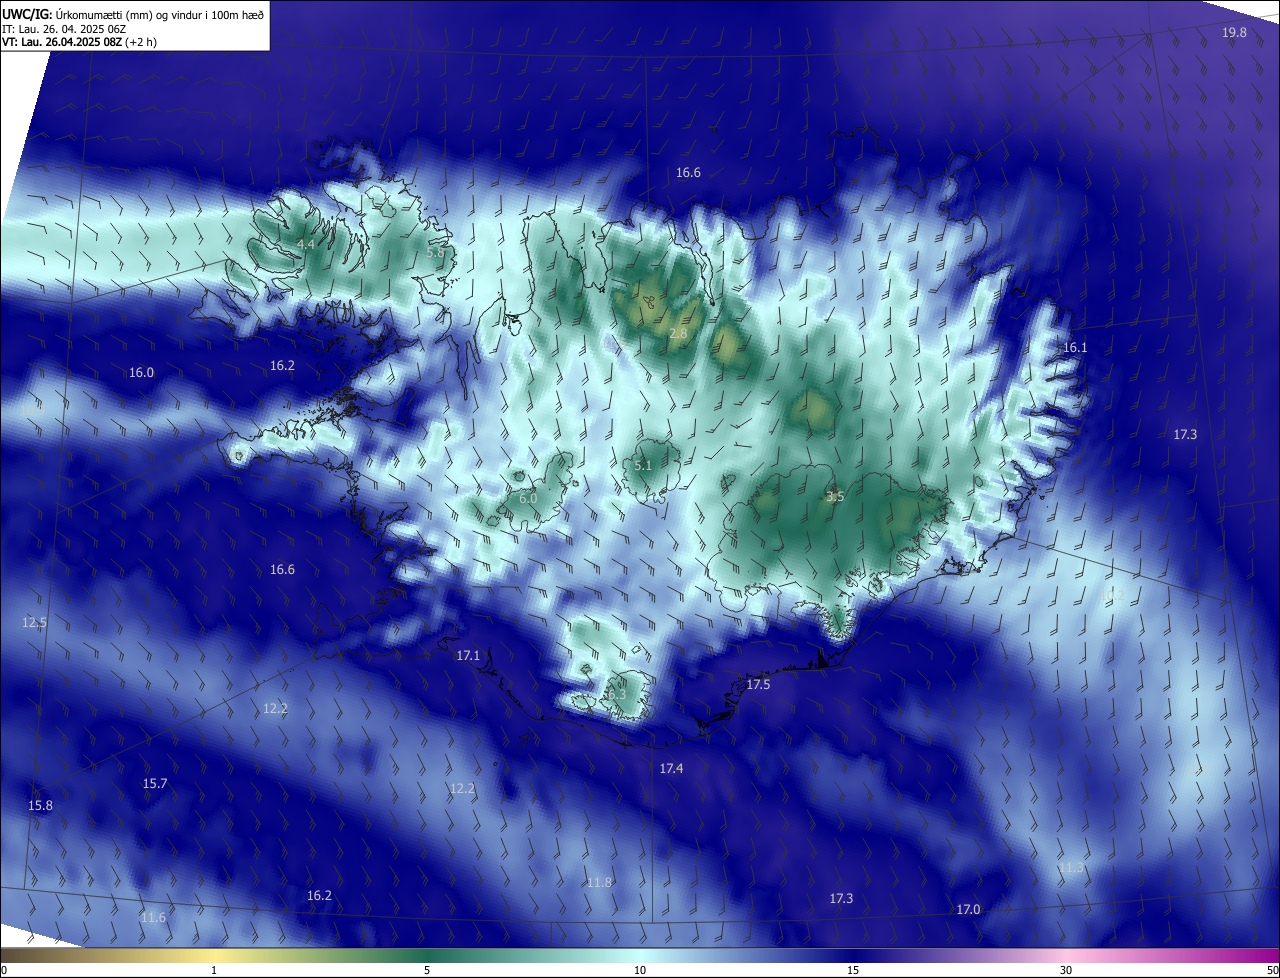This screenshot has height=978, width=1280.
Task: Click the 50 tick on the color scale
Action: coord(1272,970)
